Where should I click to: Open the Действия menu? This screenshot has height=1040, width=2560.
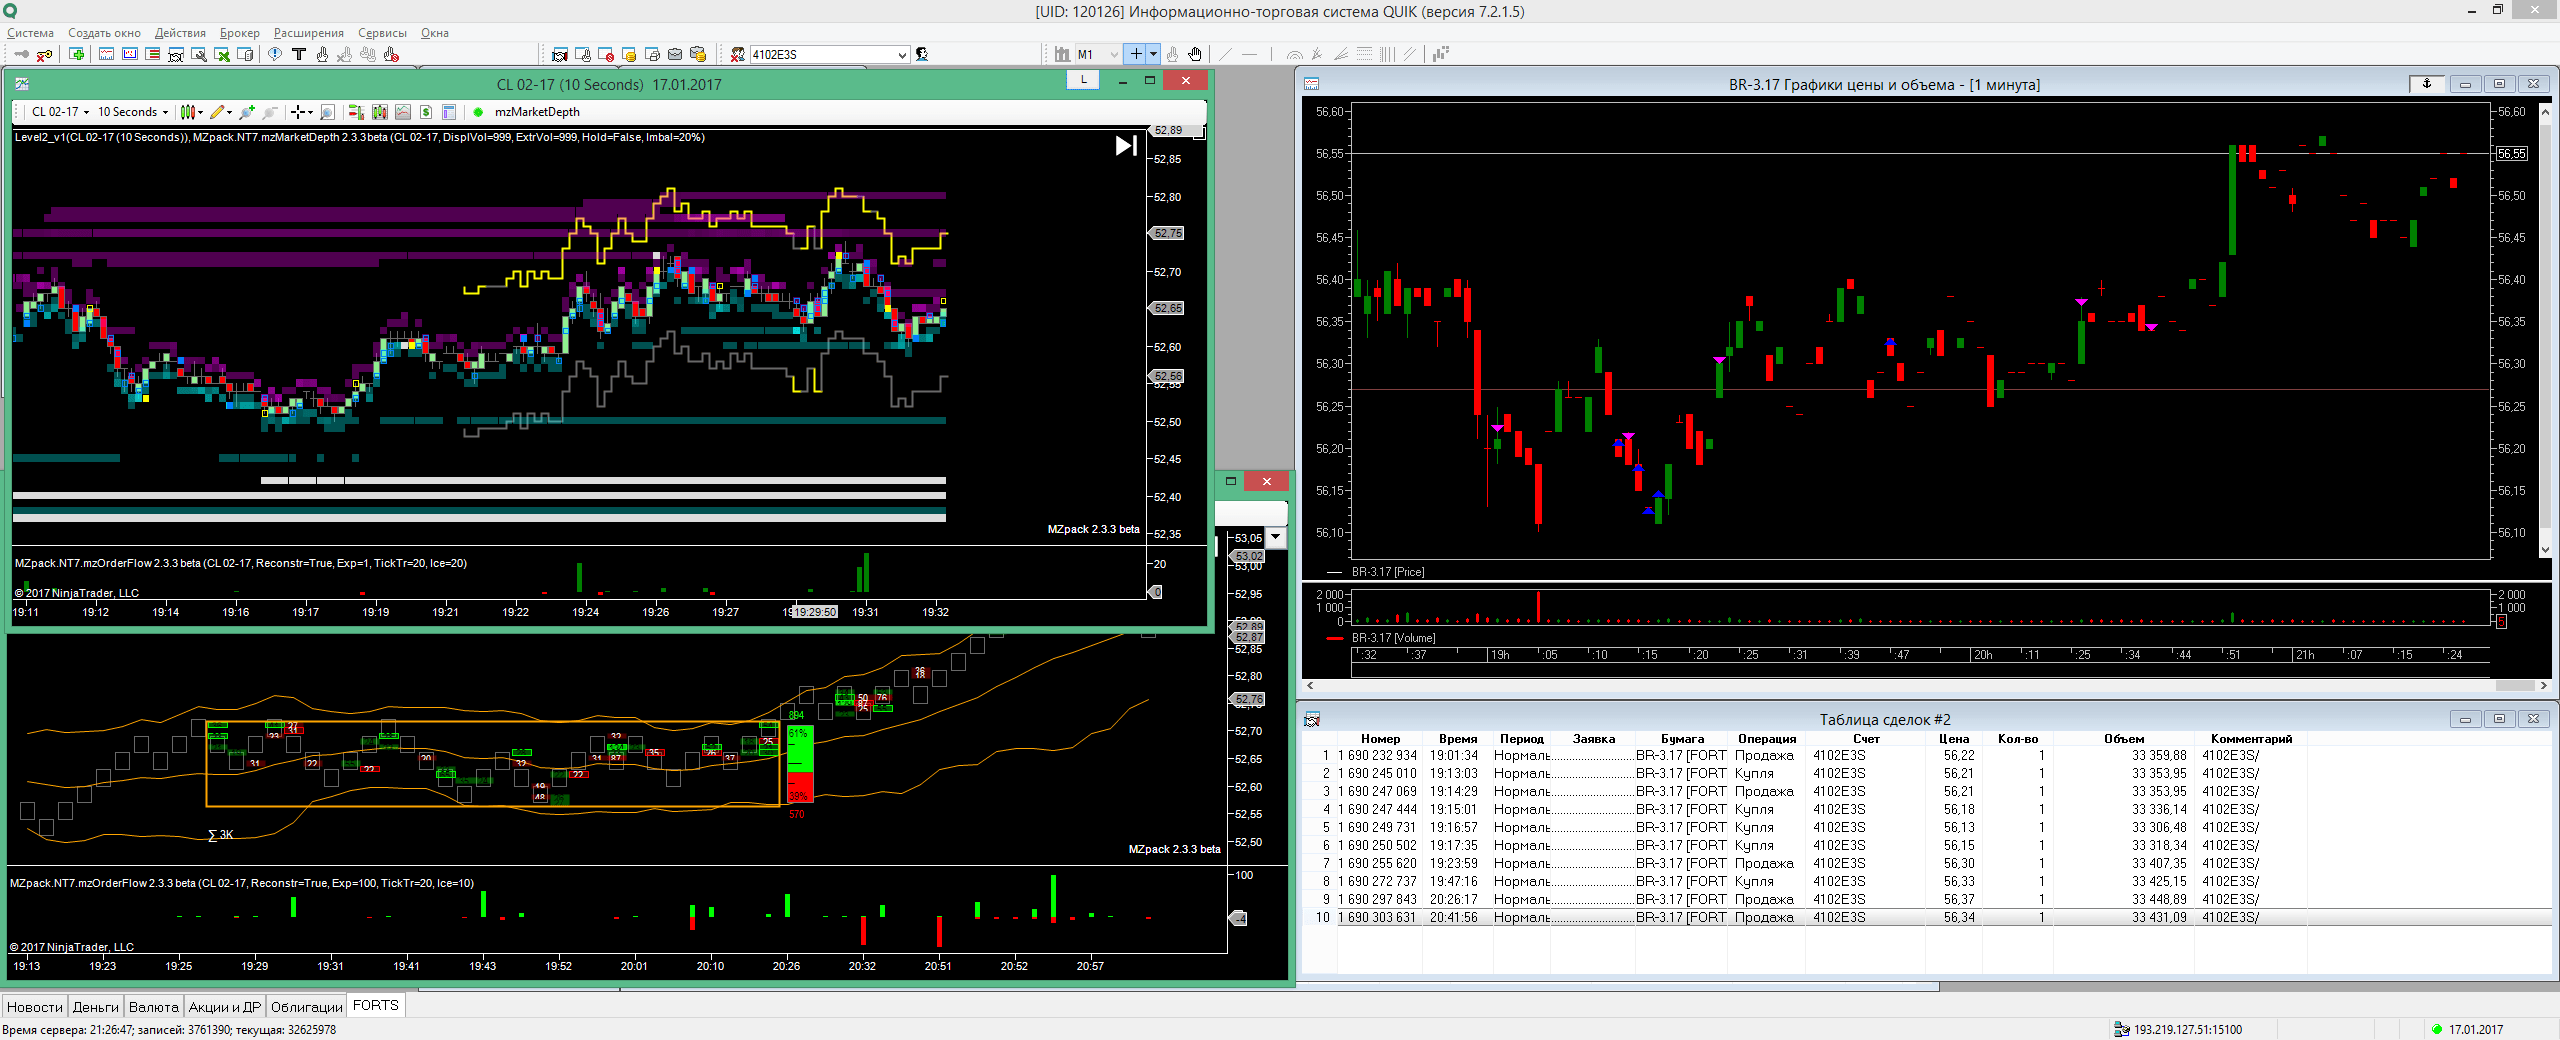point(180,33)
